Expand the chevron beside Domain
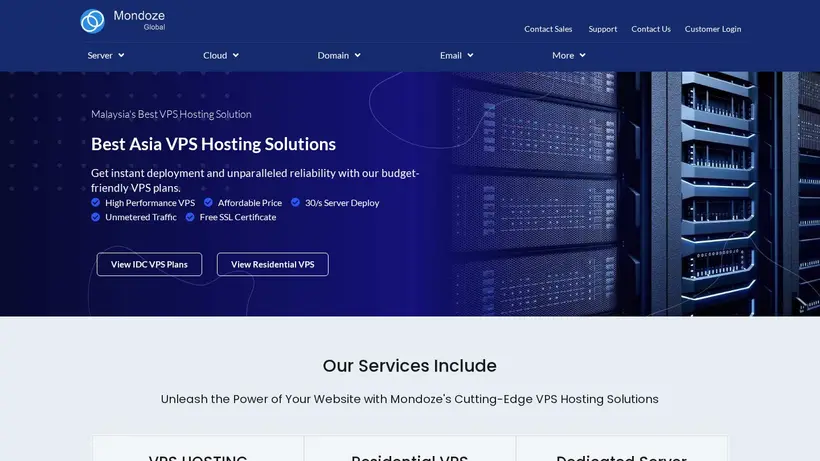The image size is (820, 461). pos(358,55)
